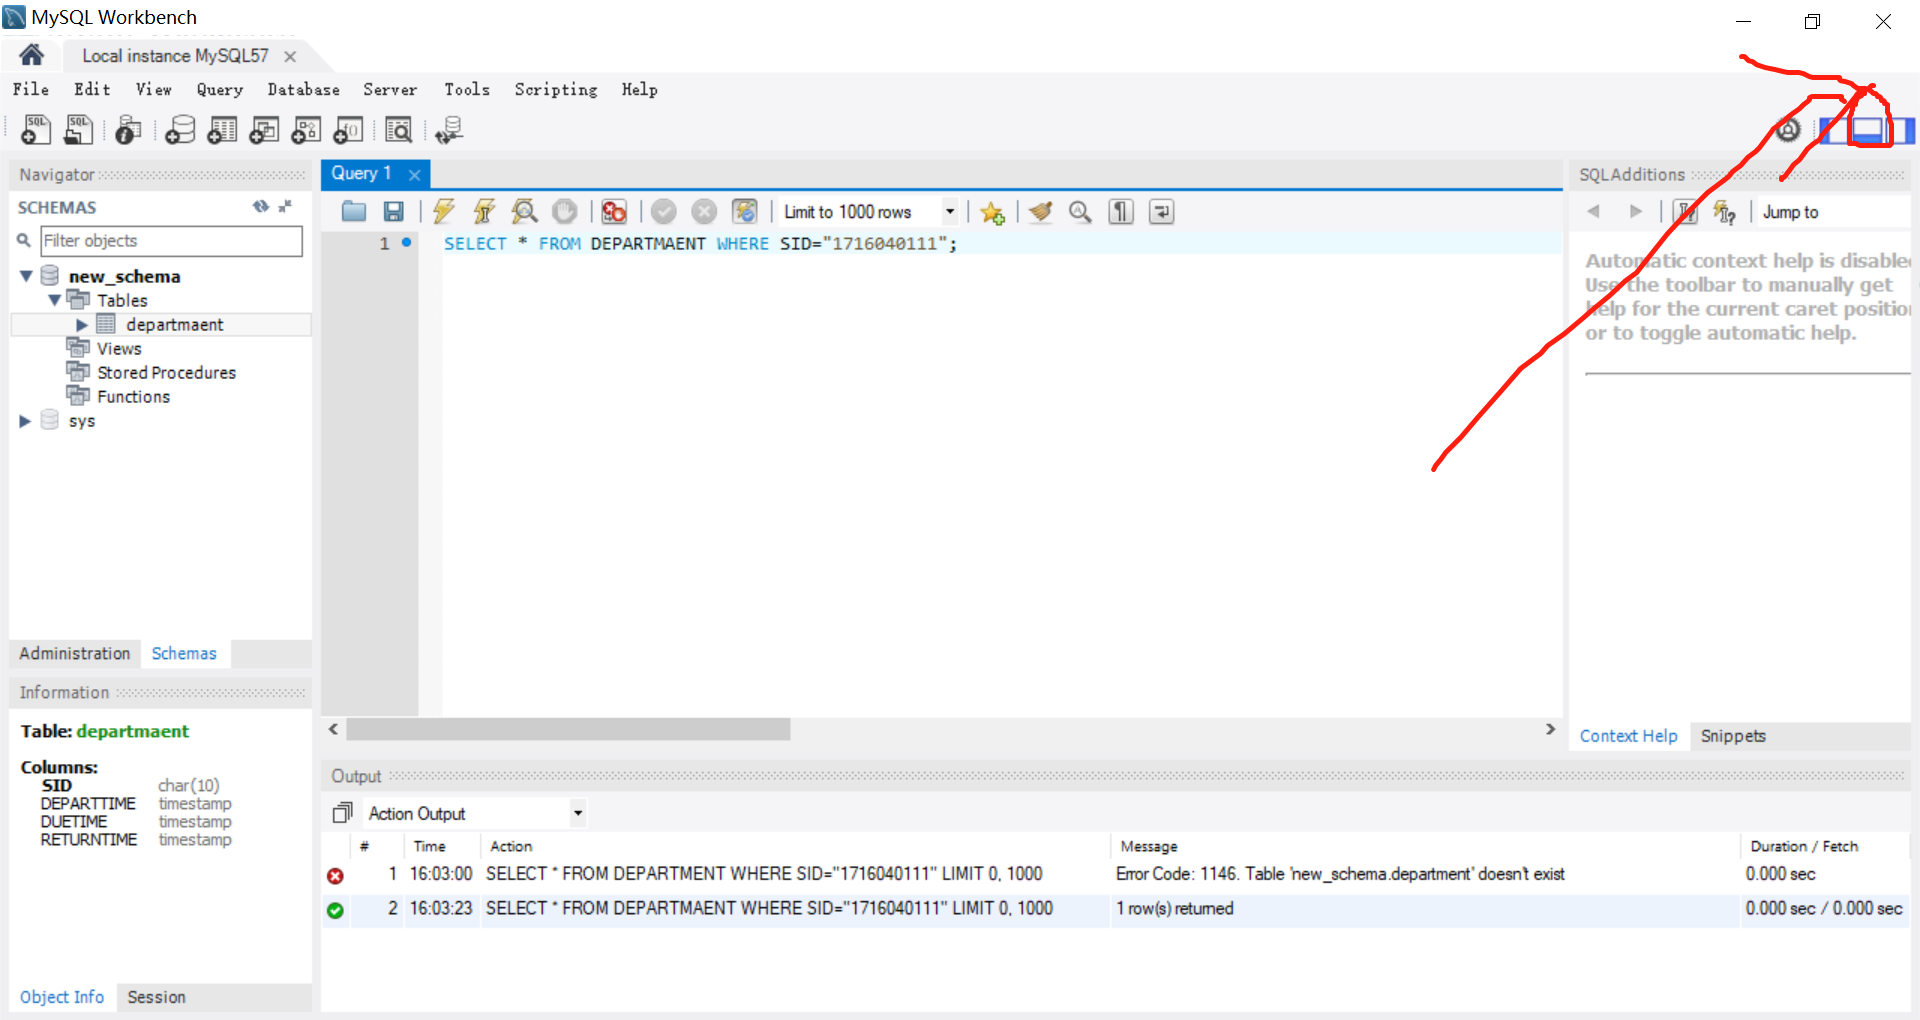1920x1020 pixels.
Task: Switch to the Snippets panel
Action: 1733,735
